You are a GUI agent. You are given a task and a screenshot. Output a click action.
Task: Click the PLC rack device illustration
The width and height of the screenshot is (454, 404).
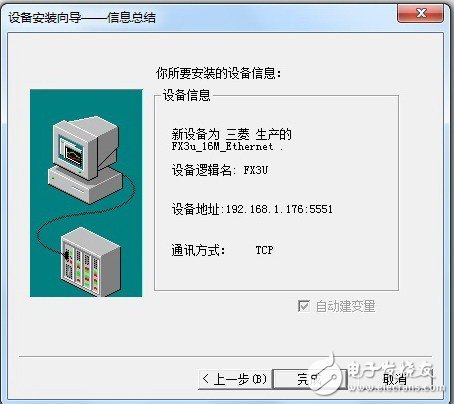click(90, 261)
